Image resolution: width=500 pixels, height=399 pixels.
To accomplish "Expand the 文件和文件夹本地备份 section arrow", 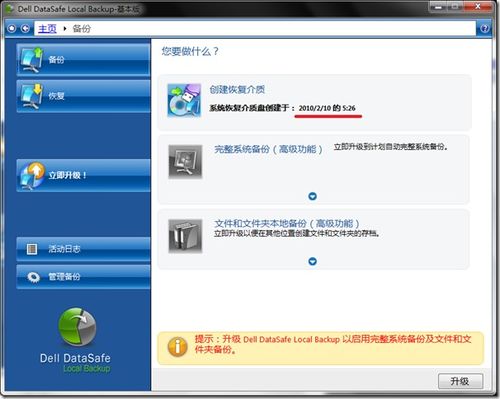I will (x=312, y=261).
